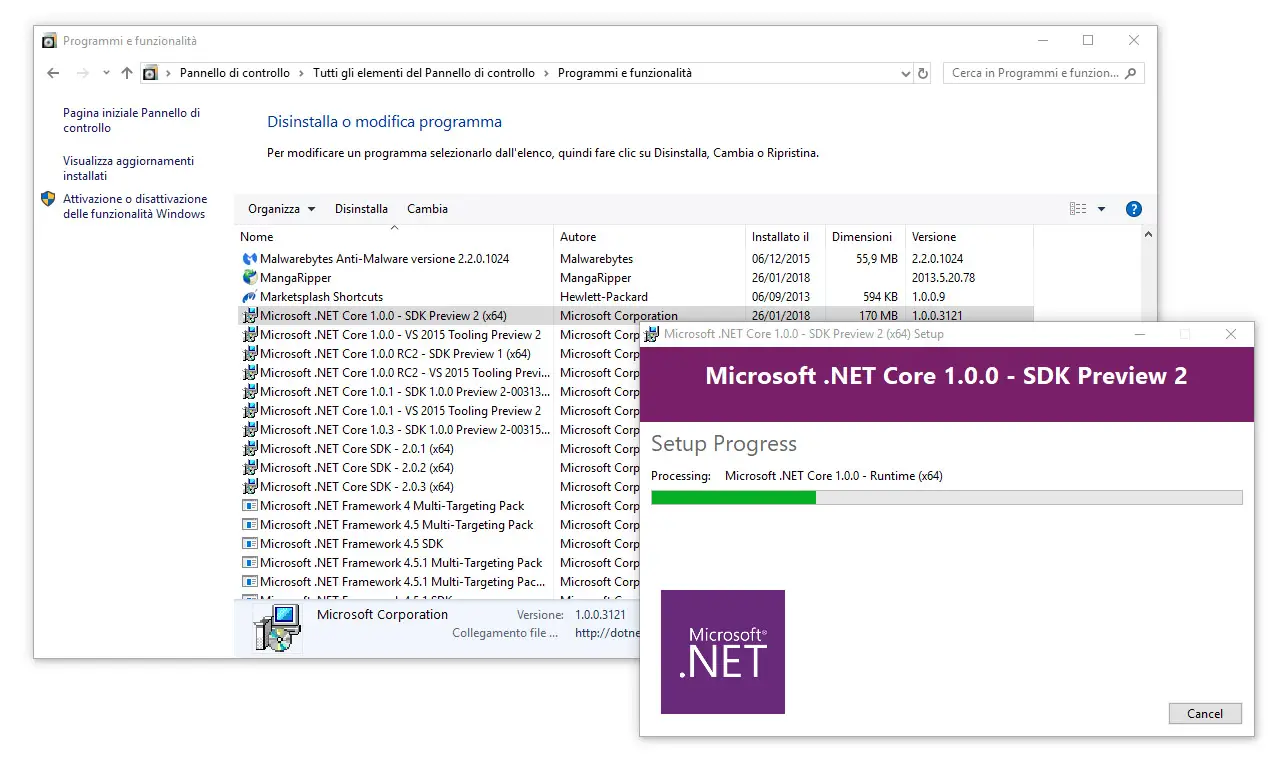Open Pagina iniziale Pannello di controllo link
The width and height of the screenshot is (1281, 768).
click(131, 120)
